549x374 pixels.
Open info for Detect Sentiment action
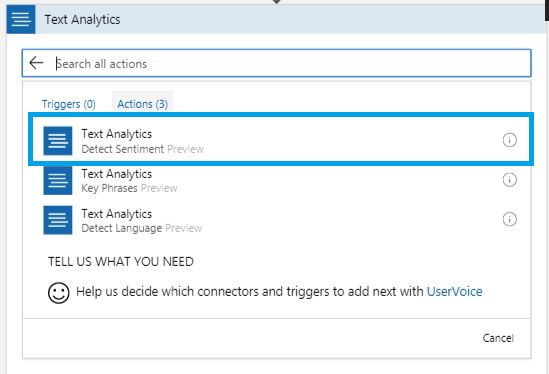click(x=509, y=140)
